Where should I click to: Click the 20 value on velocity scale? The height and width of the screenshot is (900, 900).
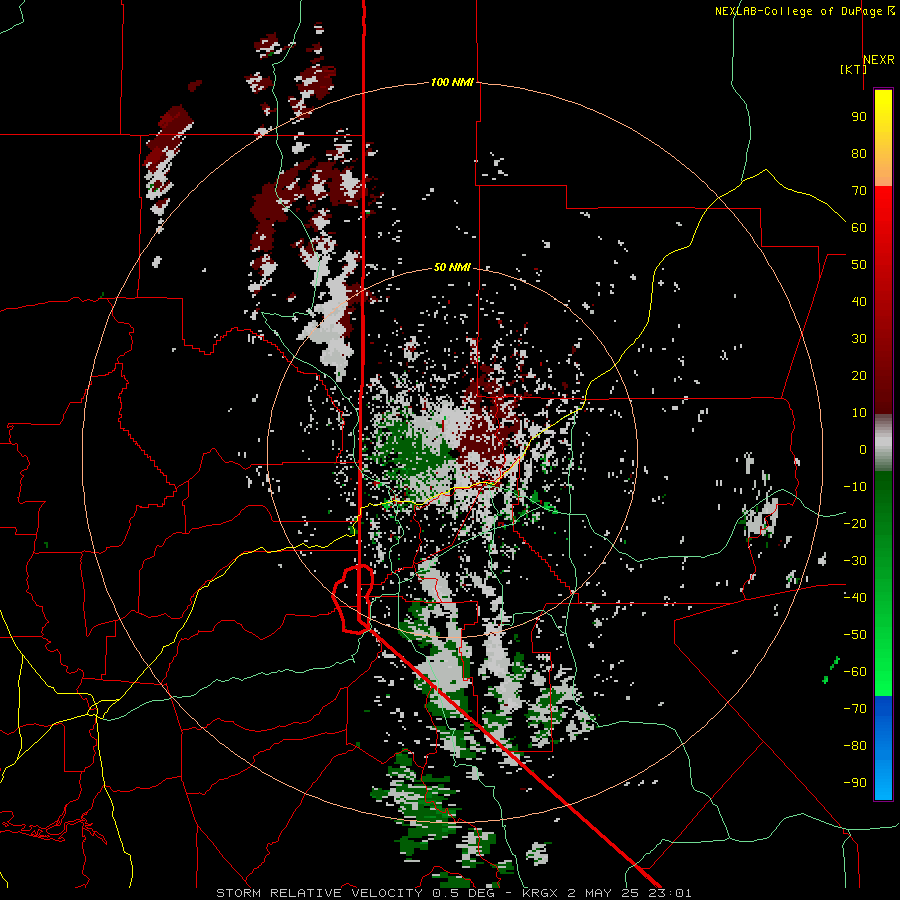[859, 375]
